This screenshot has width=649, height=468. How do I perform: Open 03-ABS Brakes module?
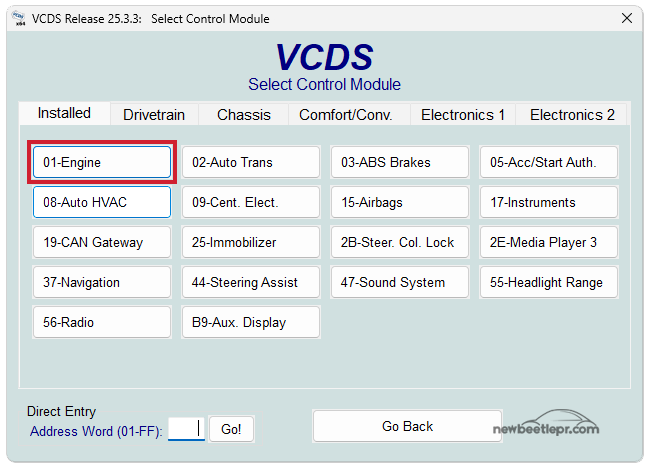(400, 162)
